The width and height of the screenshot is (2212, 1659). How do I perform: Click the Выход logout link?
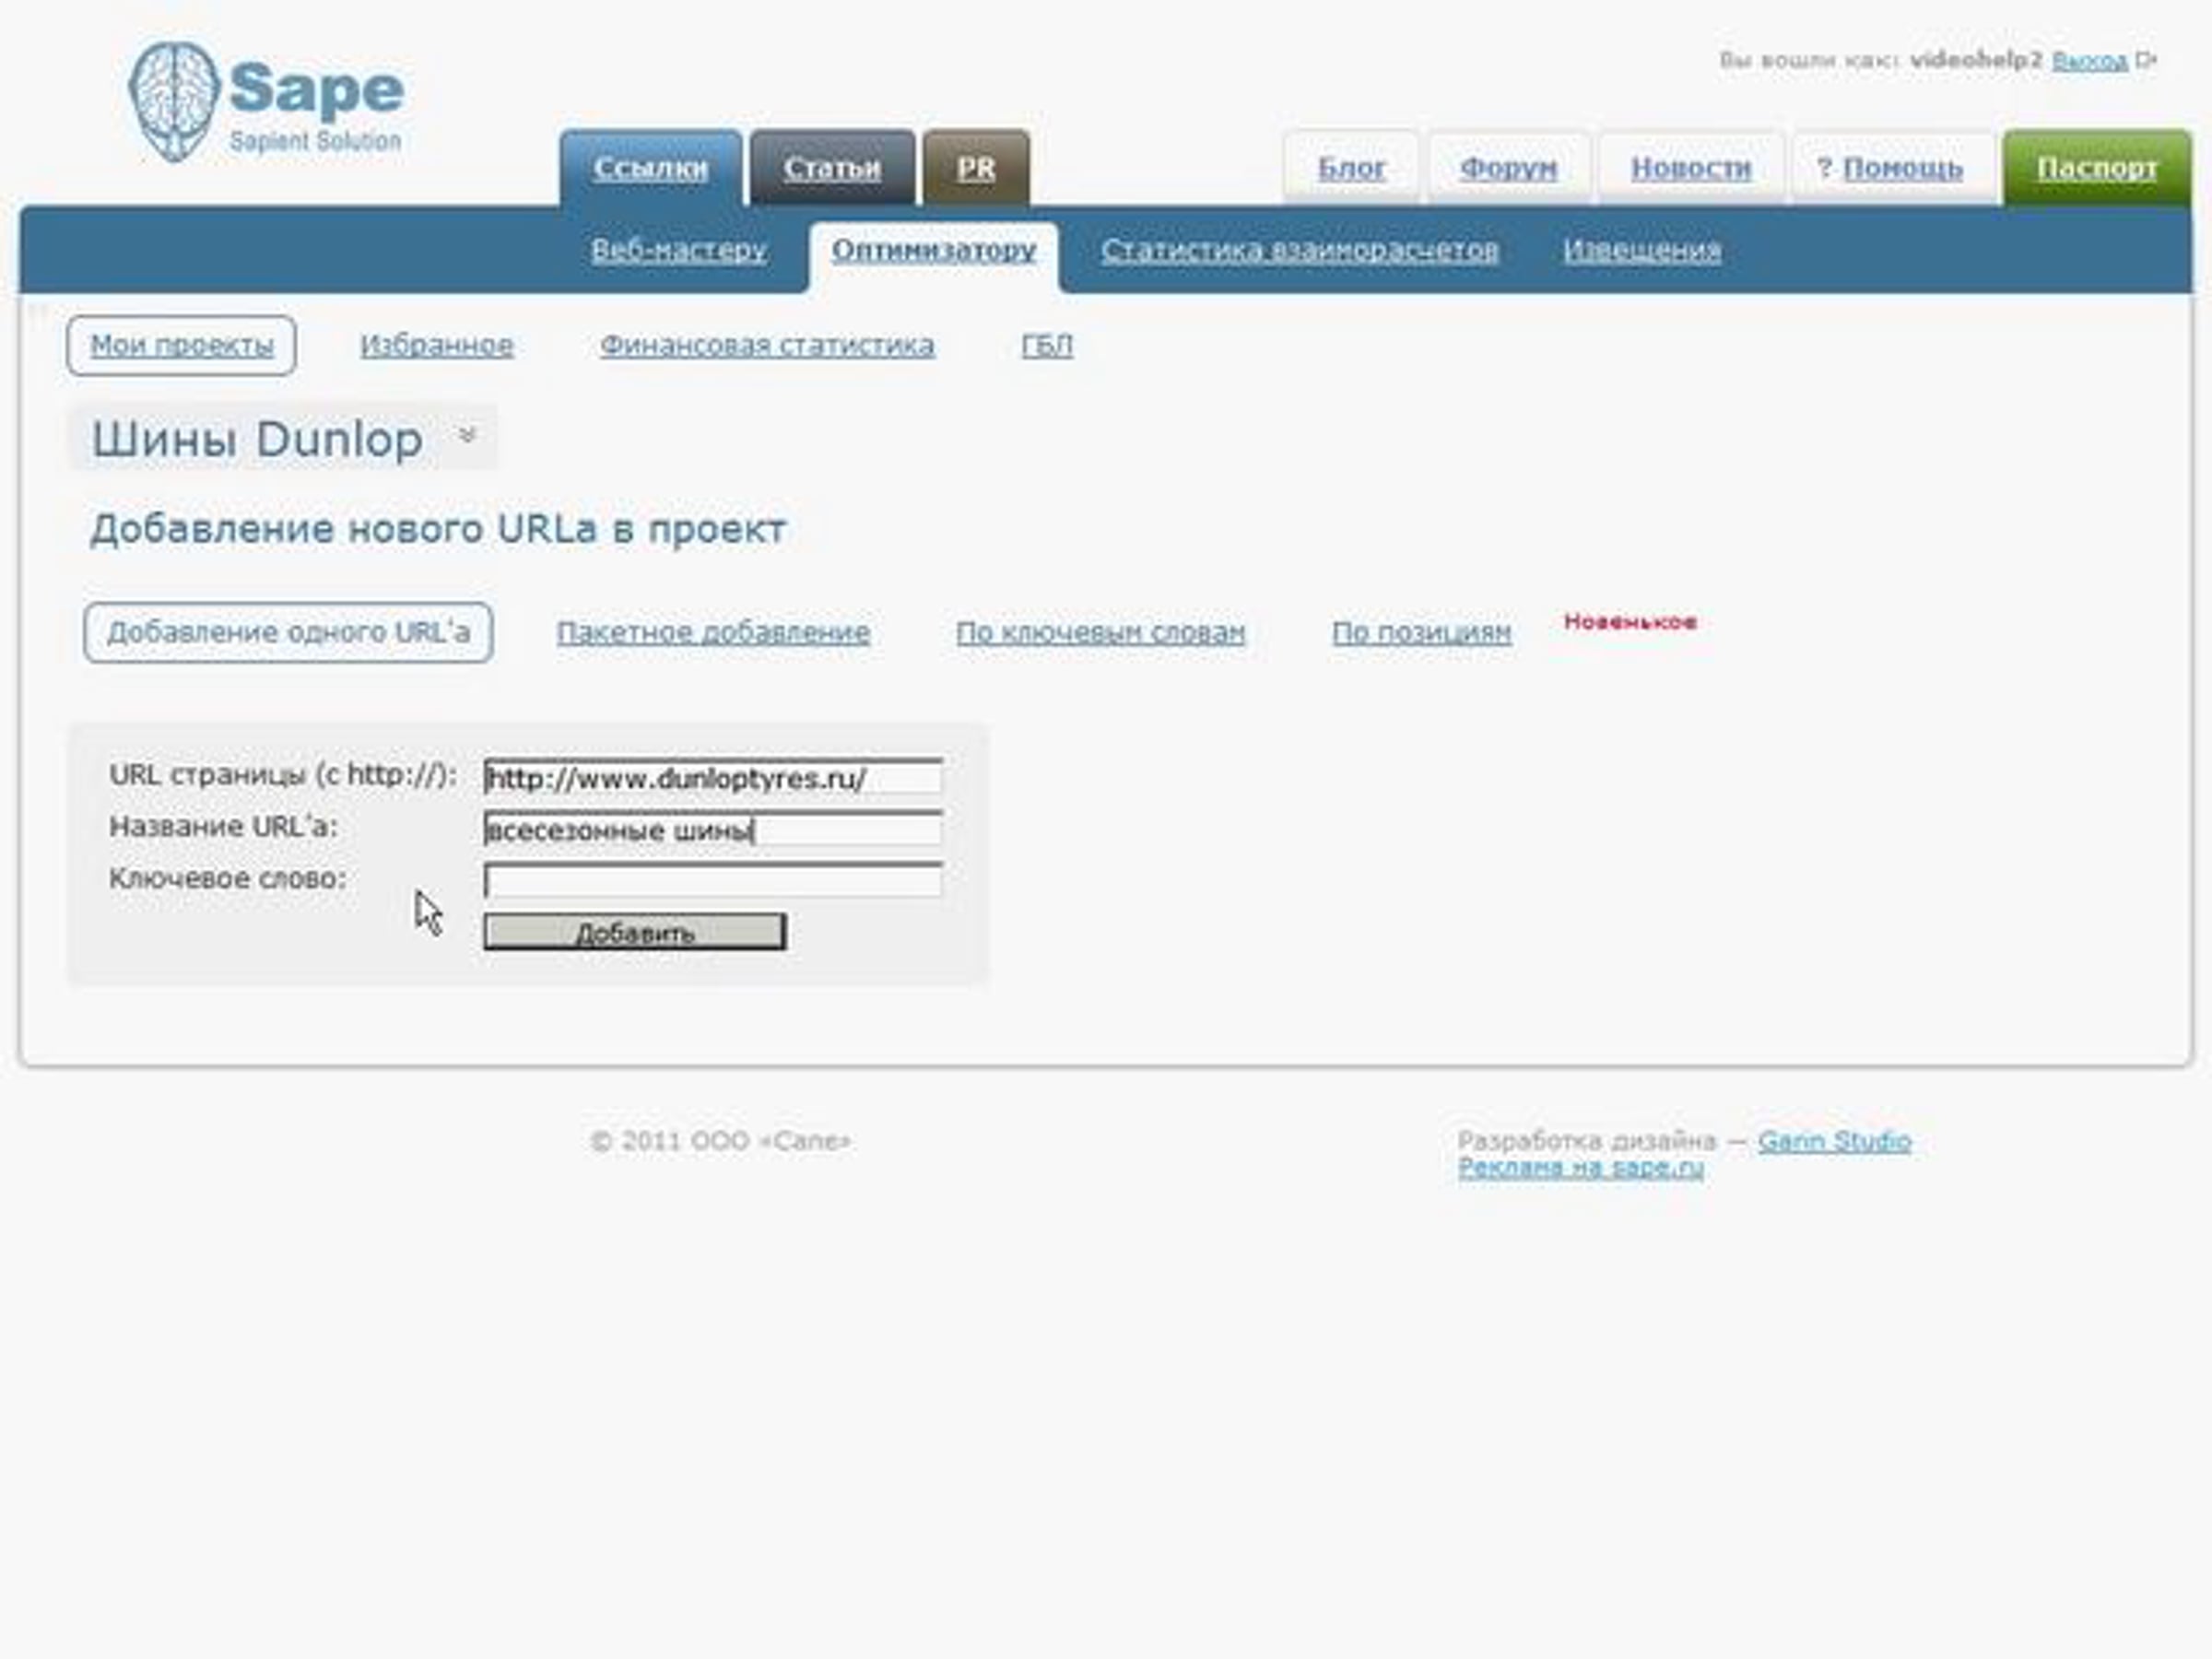click(2089, 61)
